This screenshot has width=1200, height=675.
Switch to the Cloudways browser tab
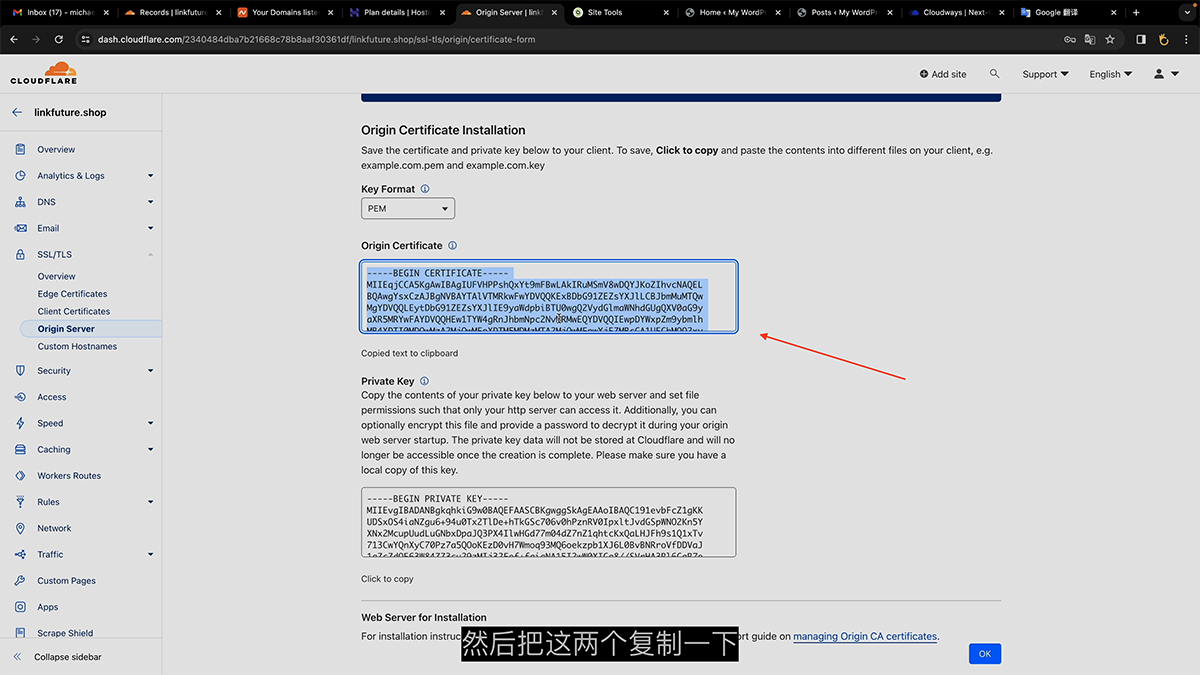click(x=956, y=13)
